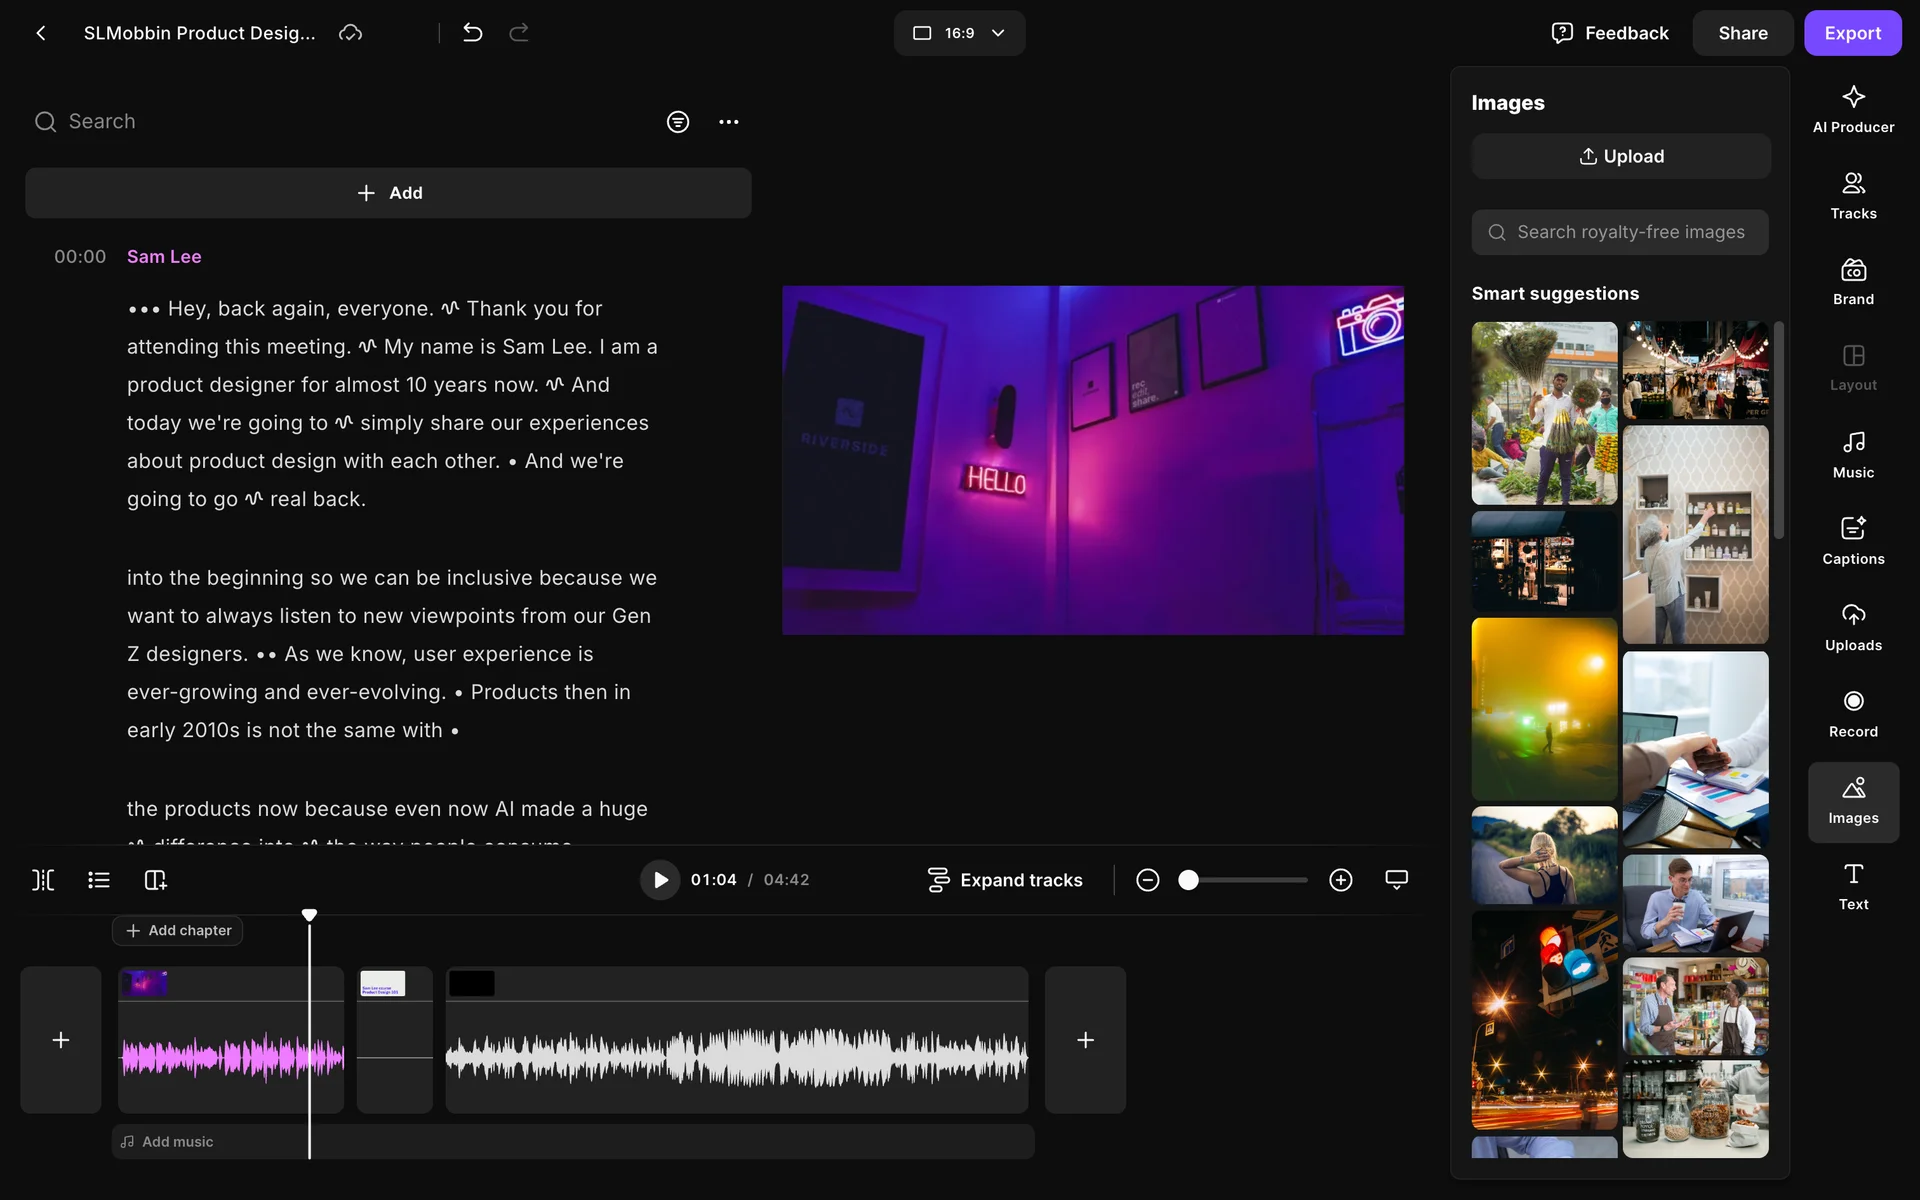Click the Export button

coord(1852,33)
